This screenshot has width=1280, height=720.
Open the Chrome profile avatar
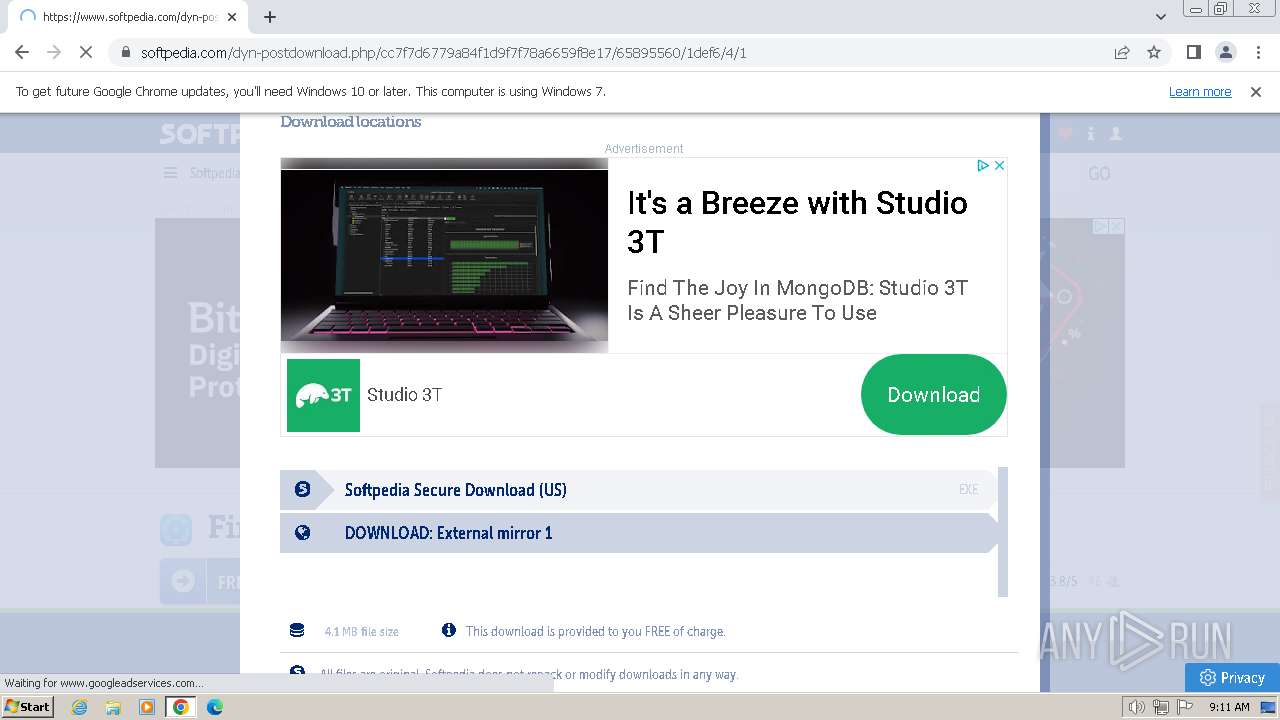(x=1225, y=53)
